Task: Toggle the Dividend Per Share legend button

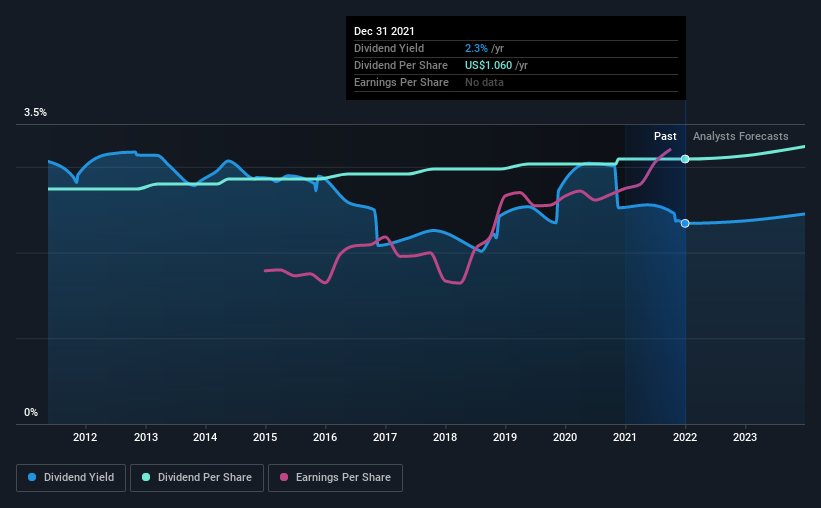Action: [x=197, y=478]
